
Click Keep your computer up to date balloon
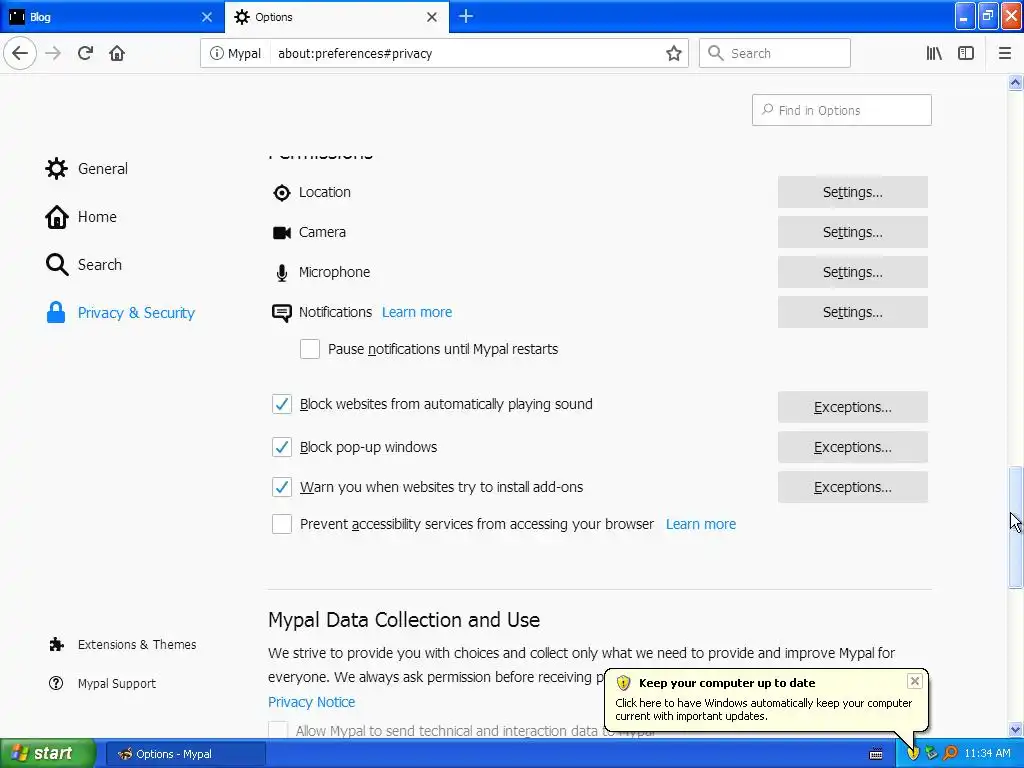click(766, 700)
